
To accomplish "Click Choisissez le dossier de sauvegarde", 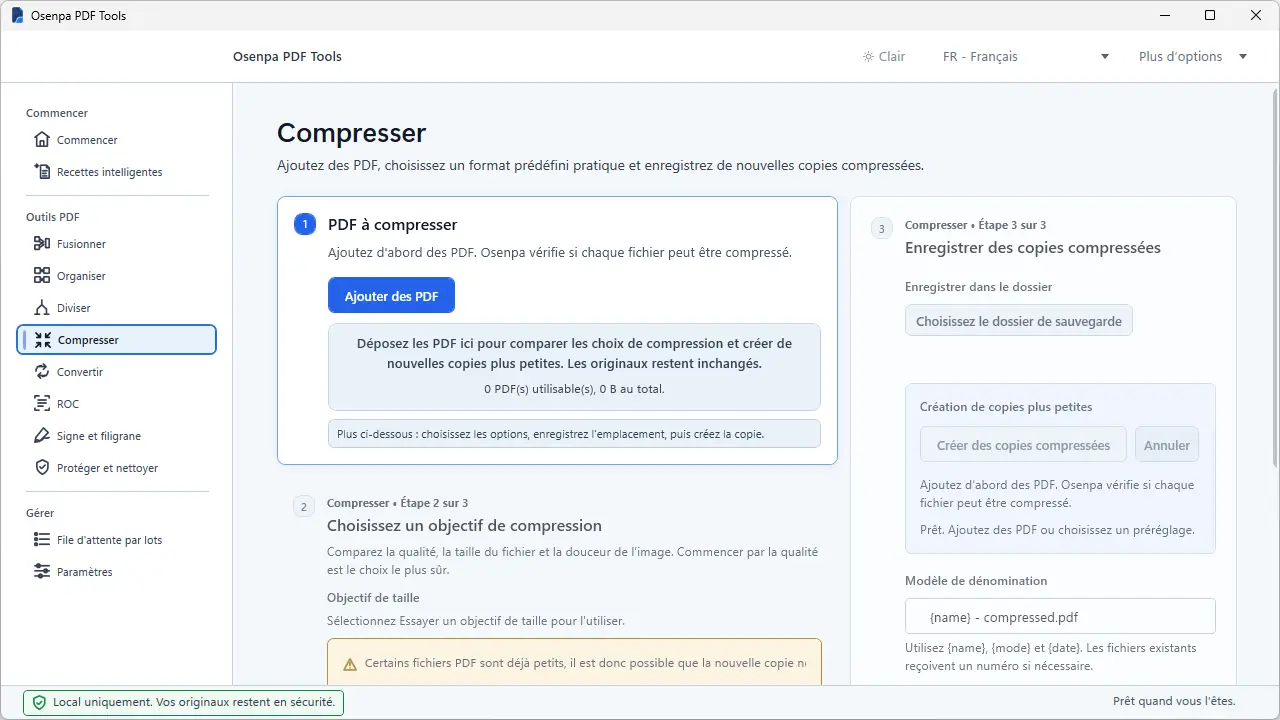I will 1019,321.
